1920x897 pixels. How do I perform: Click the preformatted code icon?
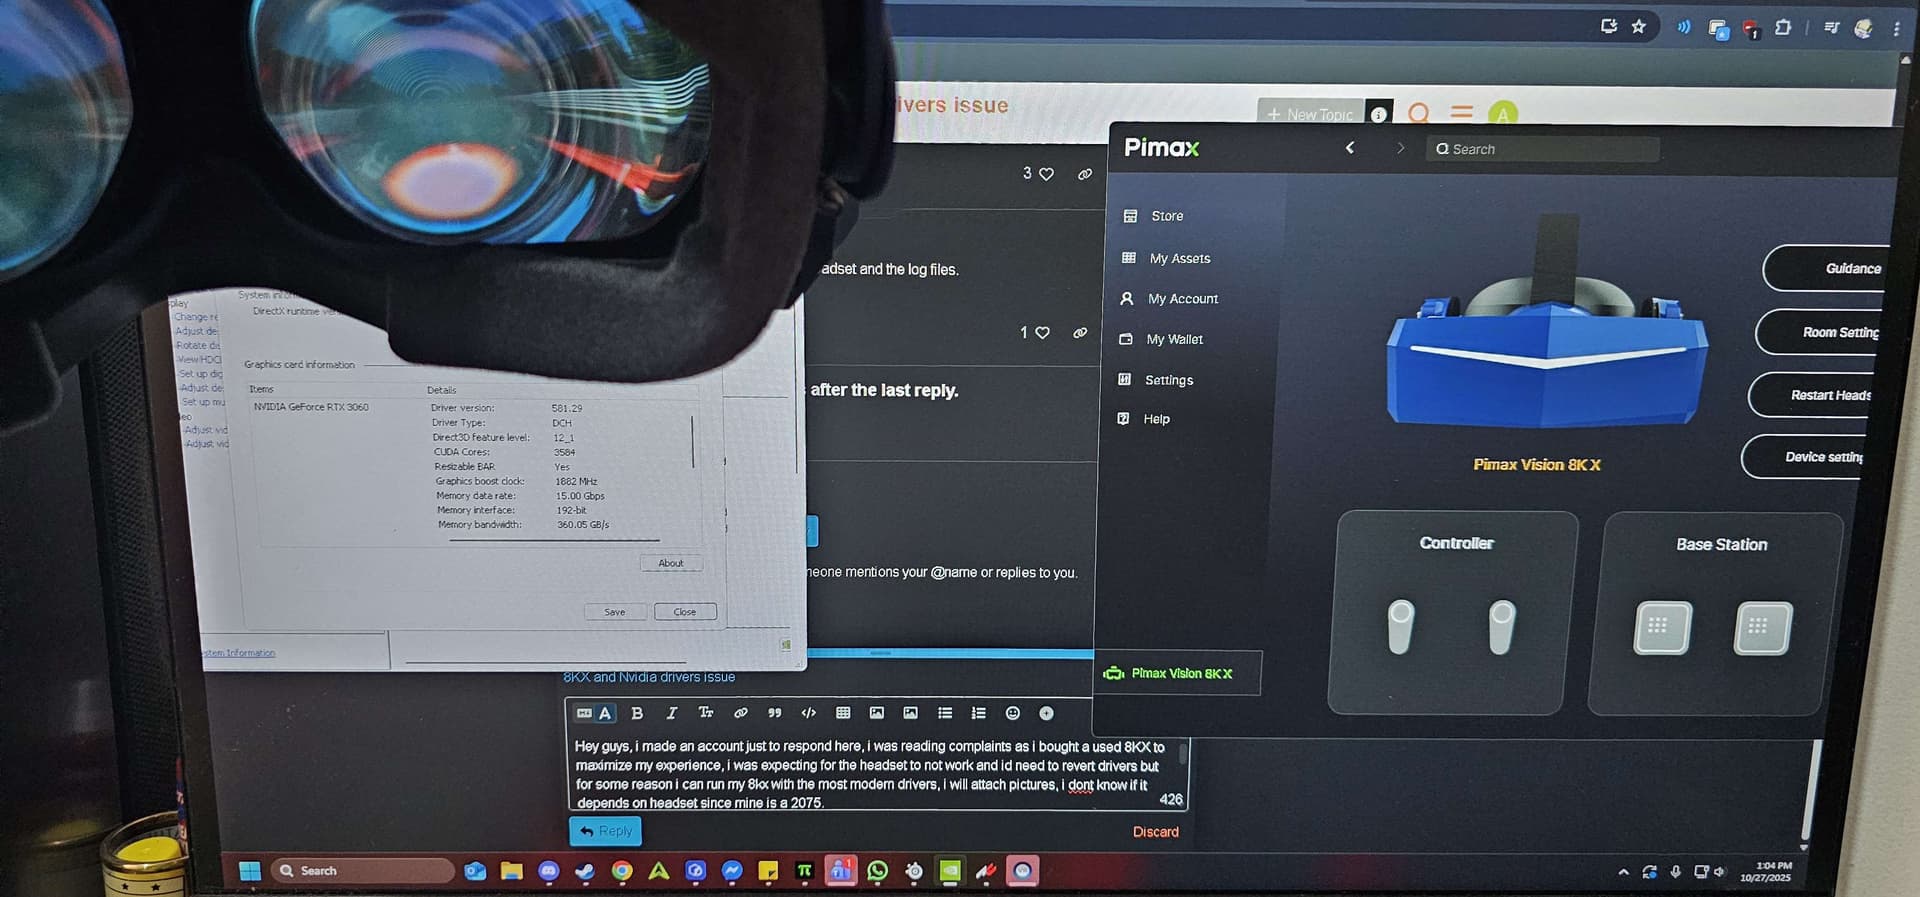pos(808,713)
